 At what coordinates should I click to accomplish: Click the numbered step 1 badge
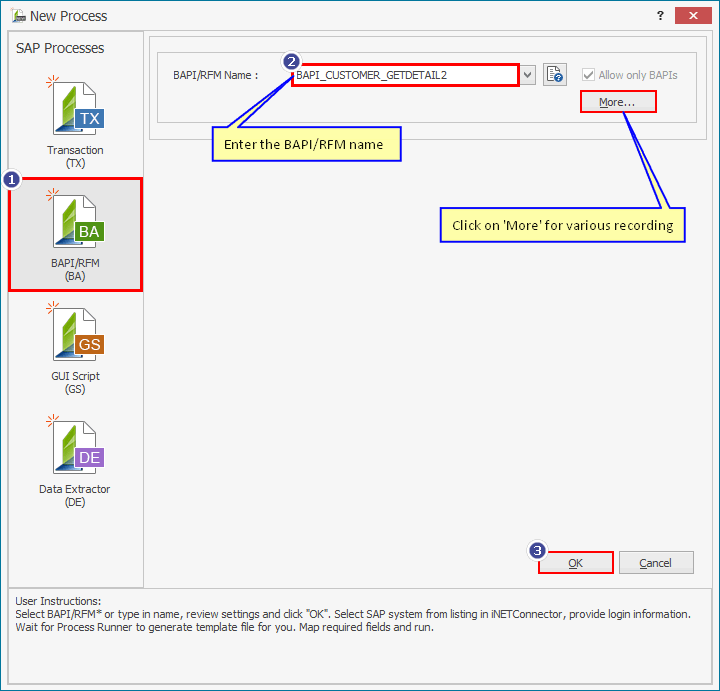(12, 180)
